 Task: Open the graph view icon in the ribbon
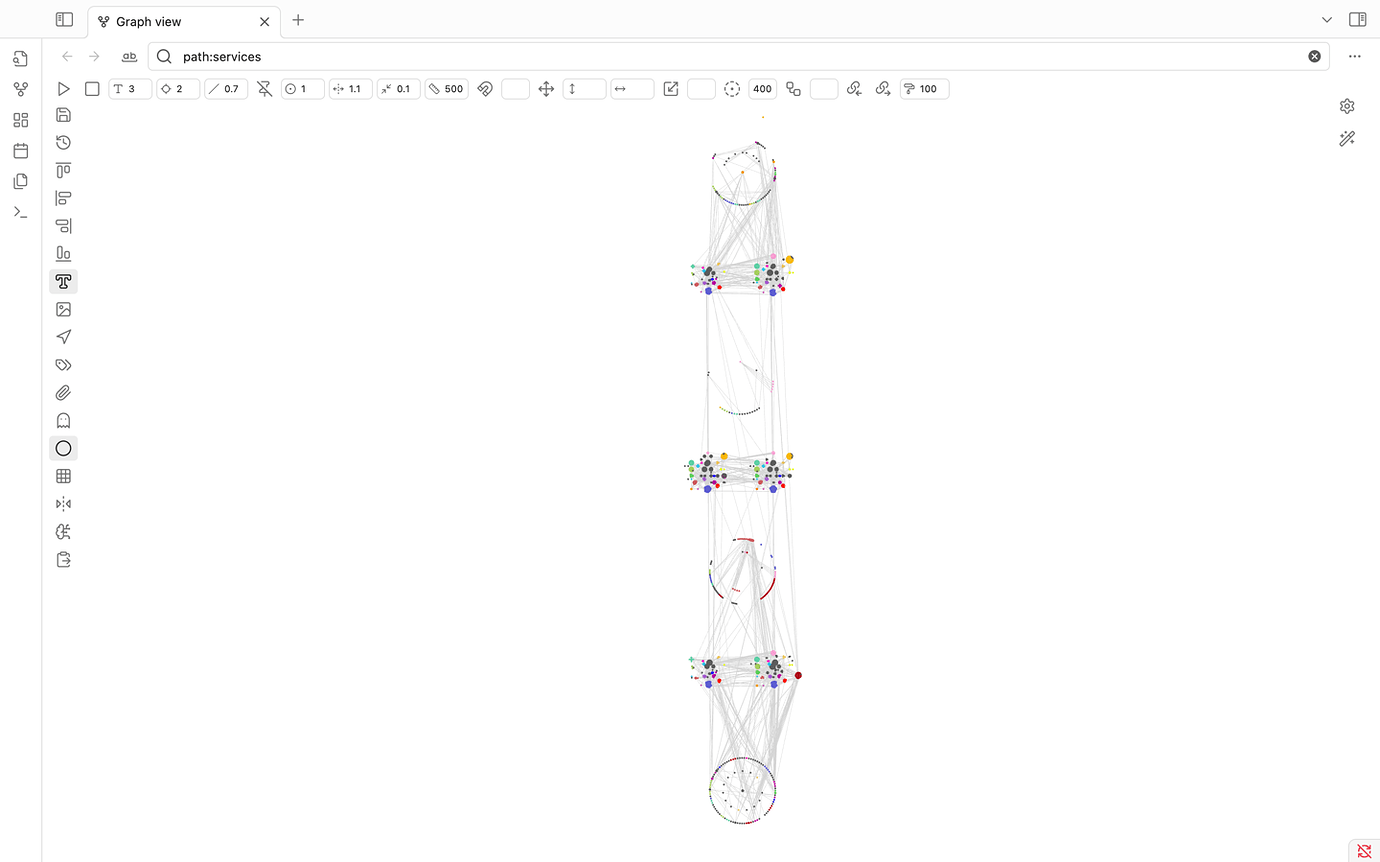coord(20,89)
